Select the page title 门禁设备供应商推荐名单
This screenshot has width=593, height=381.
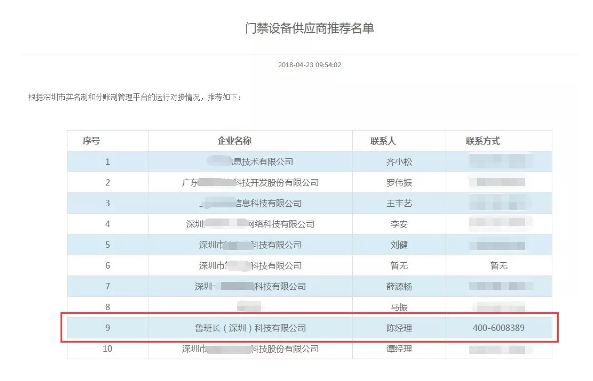point(309,28)
